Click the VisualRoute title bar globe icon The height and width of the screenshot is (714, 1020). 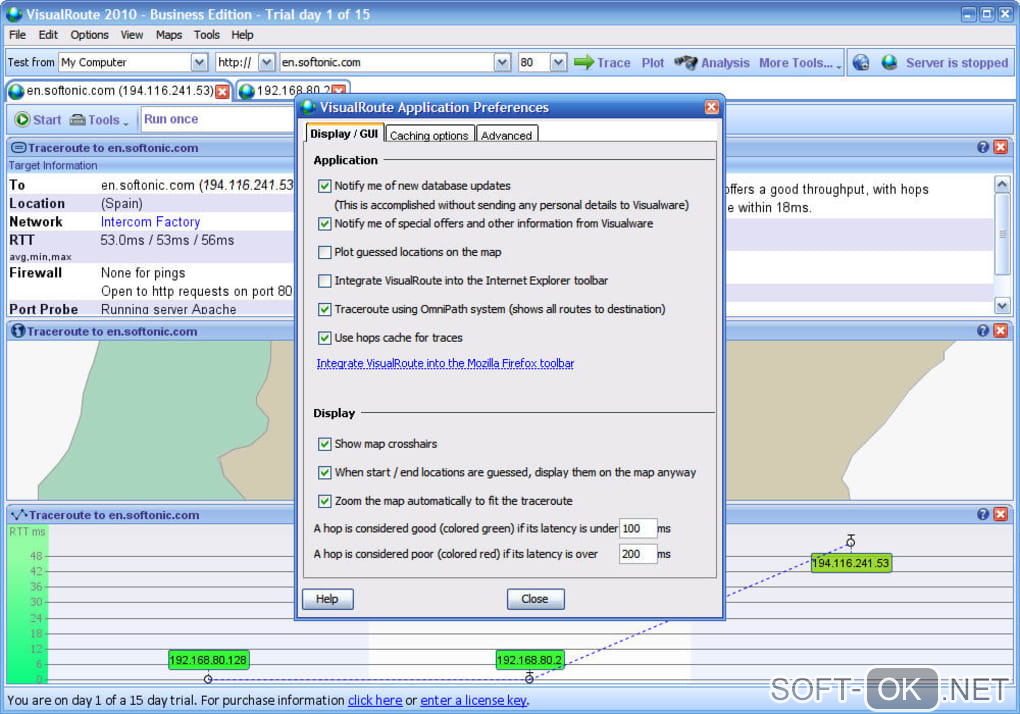click(x=14, y=14)
